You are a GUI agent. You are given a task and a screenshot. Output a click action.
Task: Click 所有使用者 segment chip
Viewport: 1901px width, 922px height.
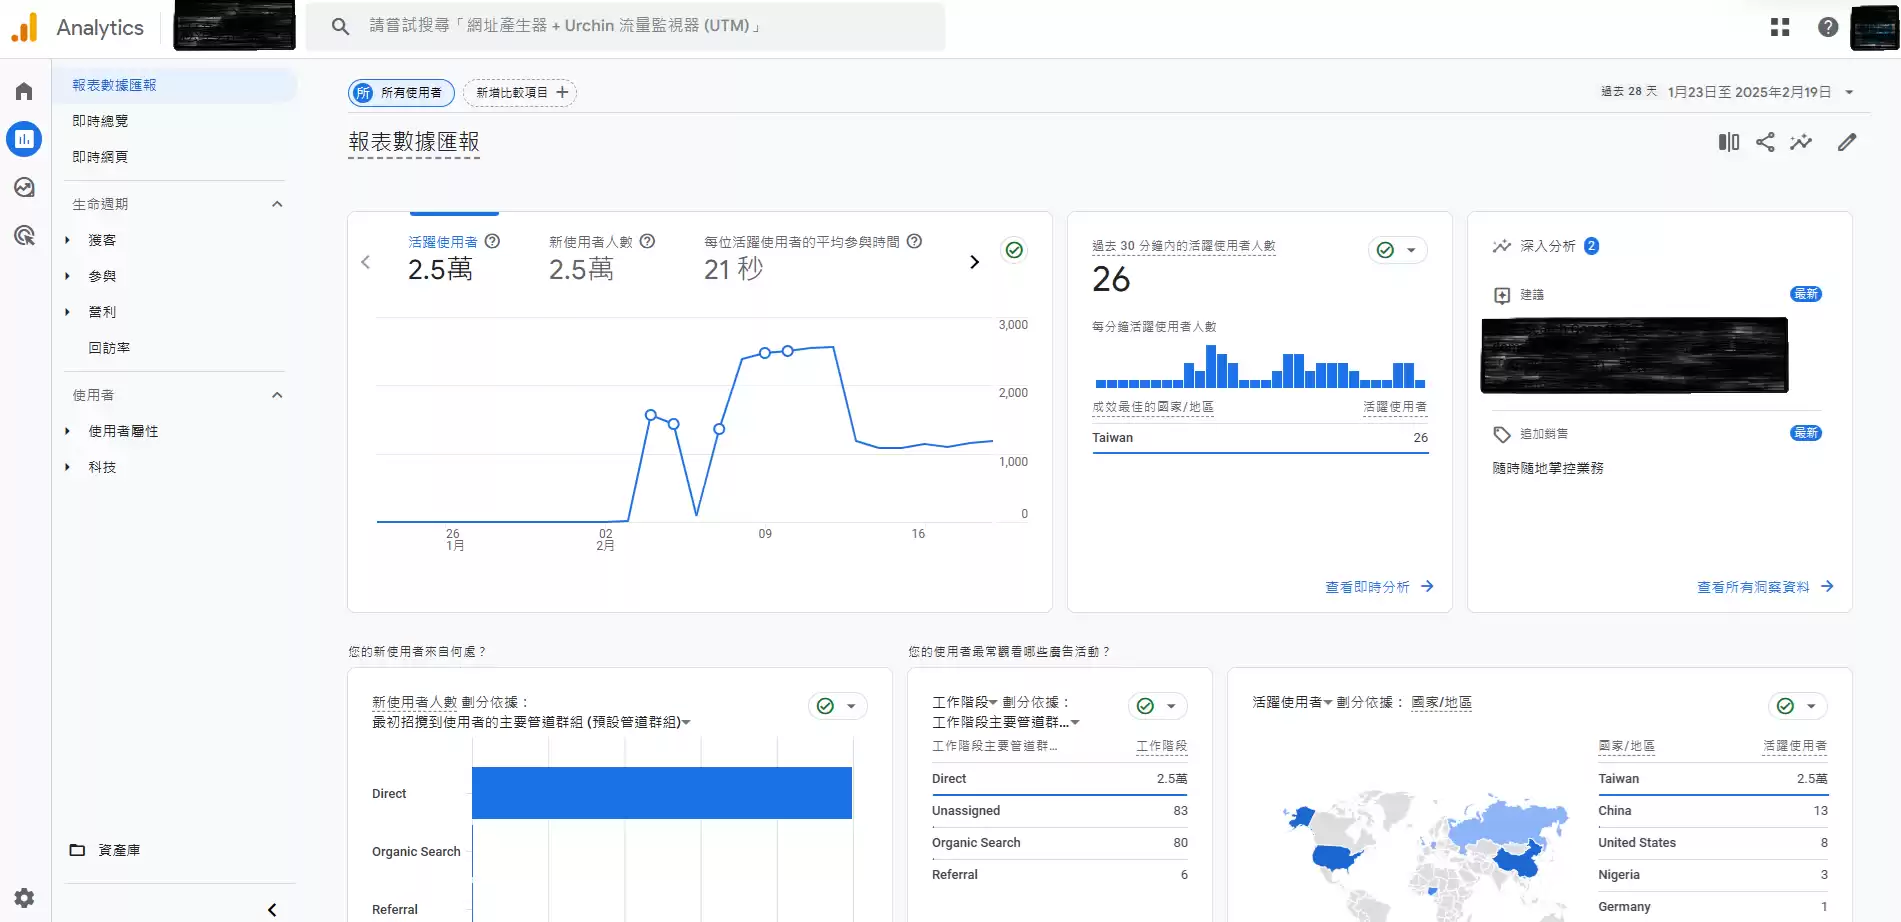(401, 93)
